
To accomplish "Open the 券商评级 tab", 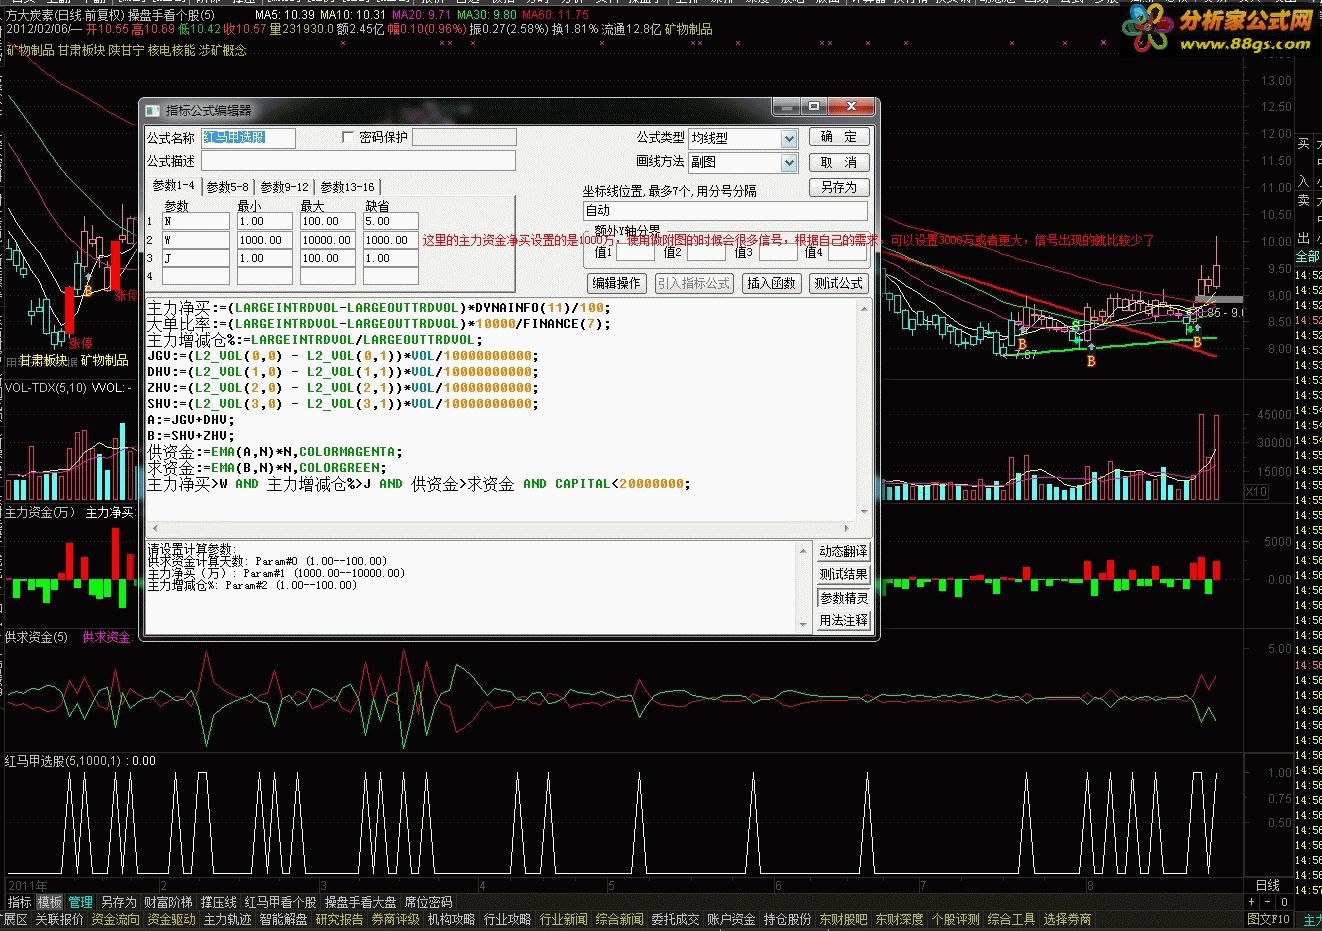I will point(396,919).
